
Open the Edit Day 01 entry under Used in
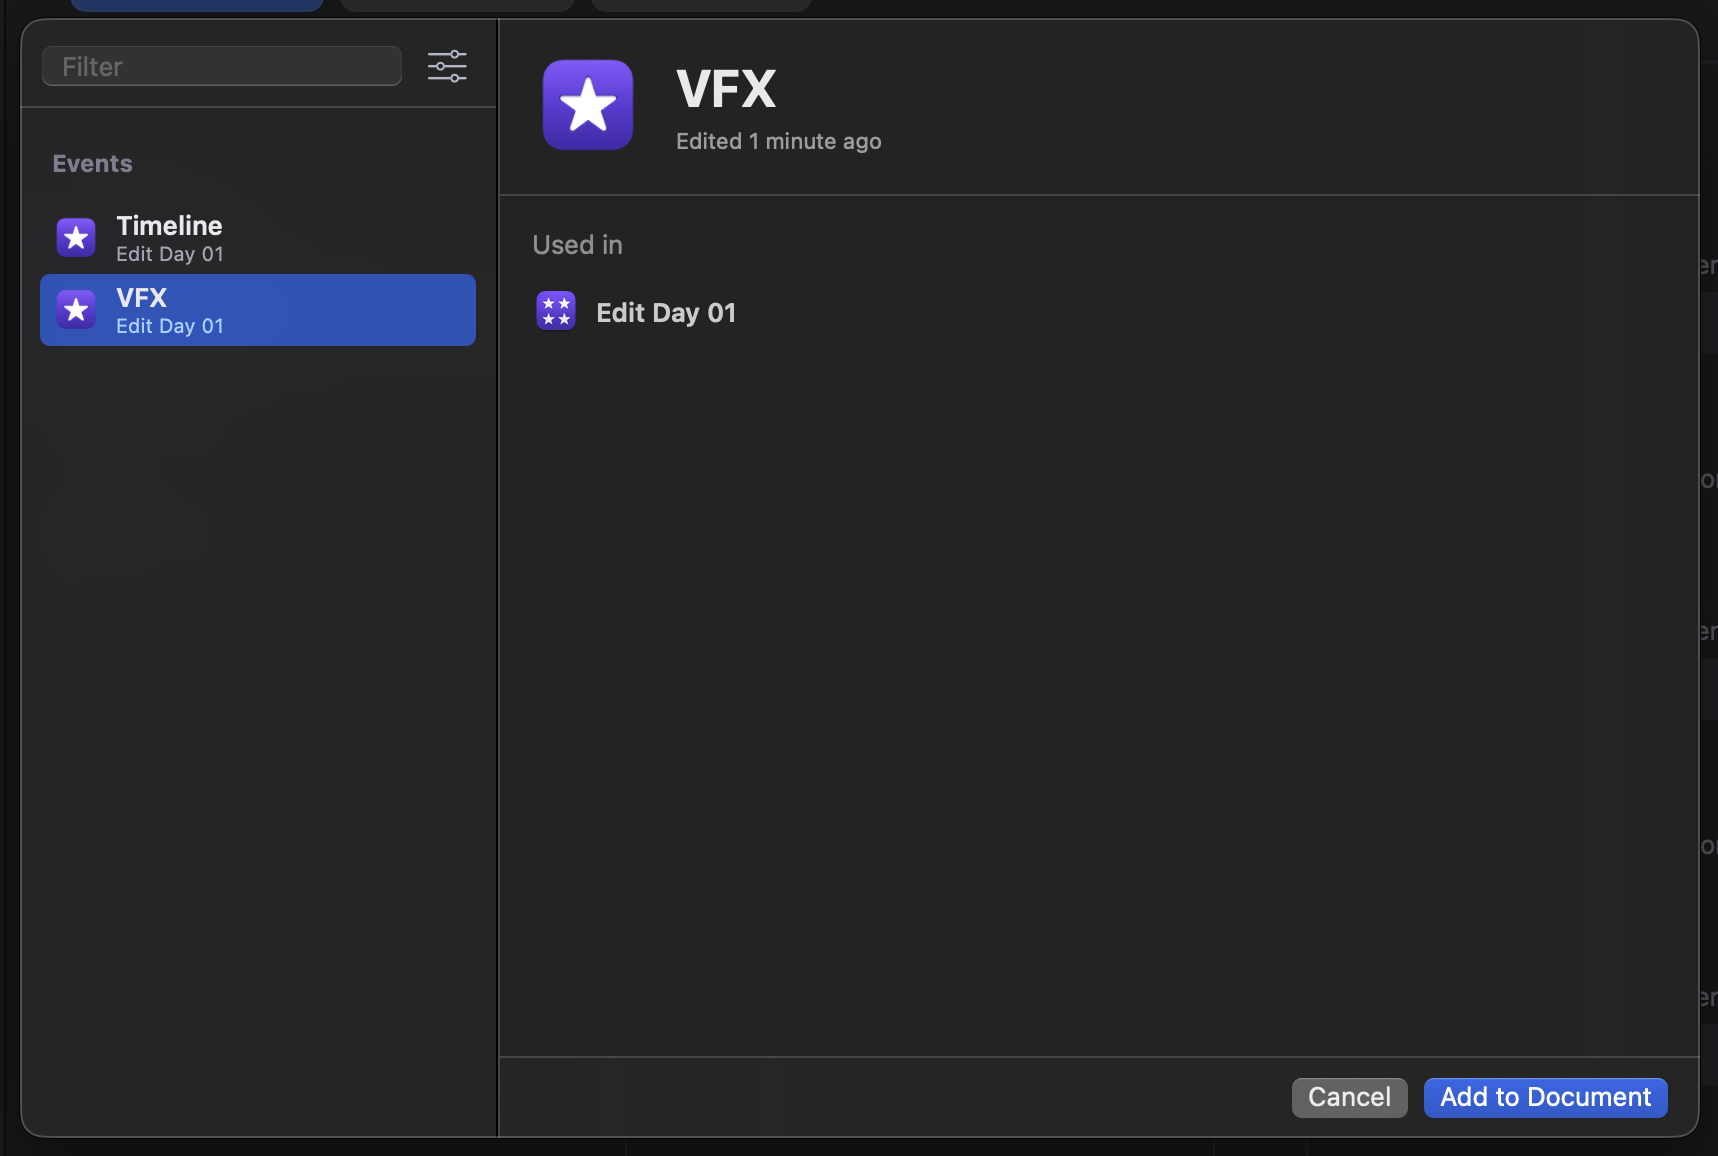[666, 313]
